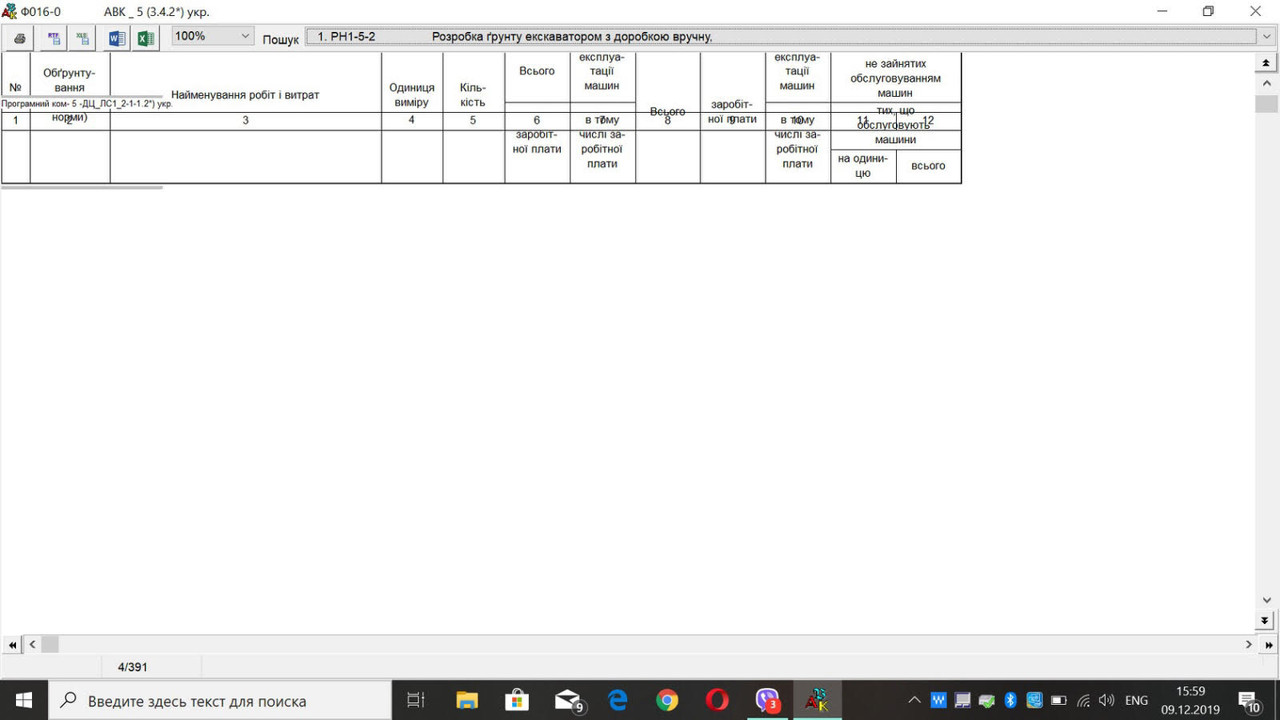Save the report as XLS file
This screenshot has height=720, width=1280.
point(83,38)
